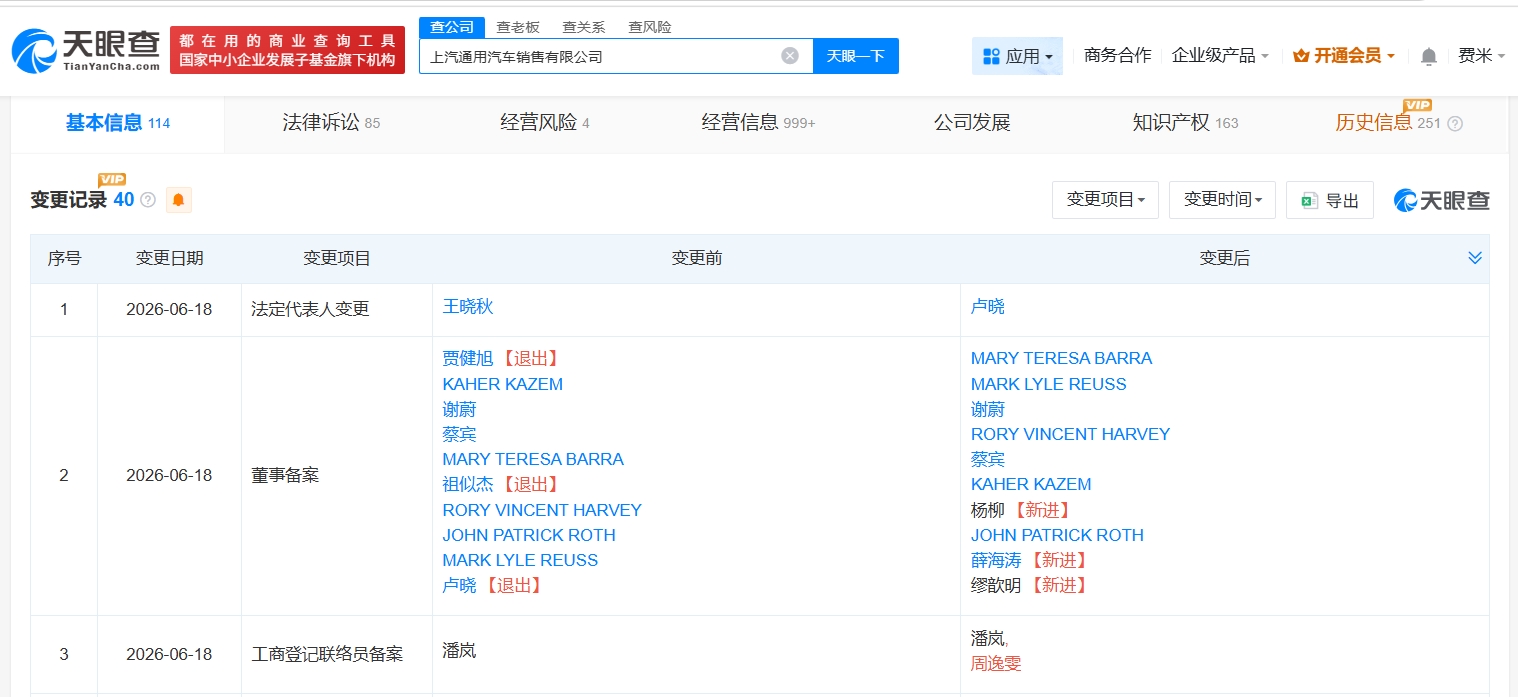Image resolution: width=1518 pixels, height=697 pixels.
Task: Open the help icon next to 历史信息 251
Action: click(1455, 124)
